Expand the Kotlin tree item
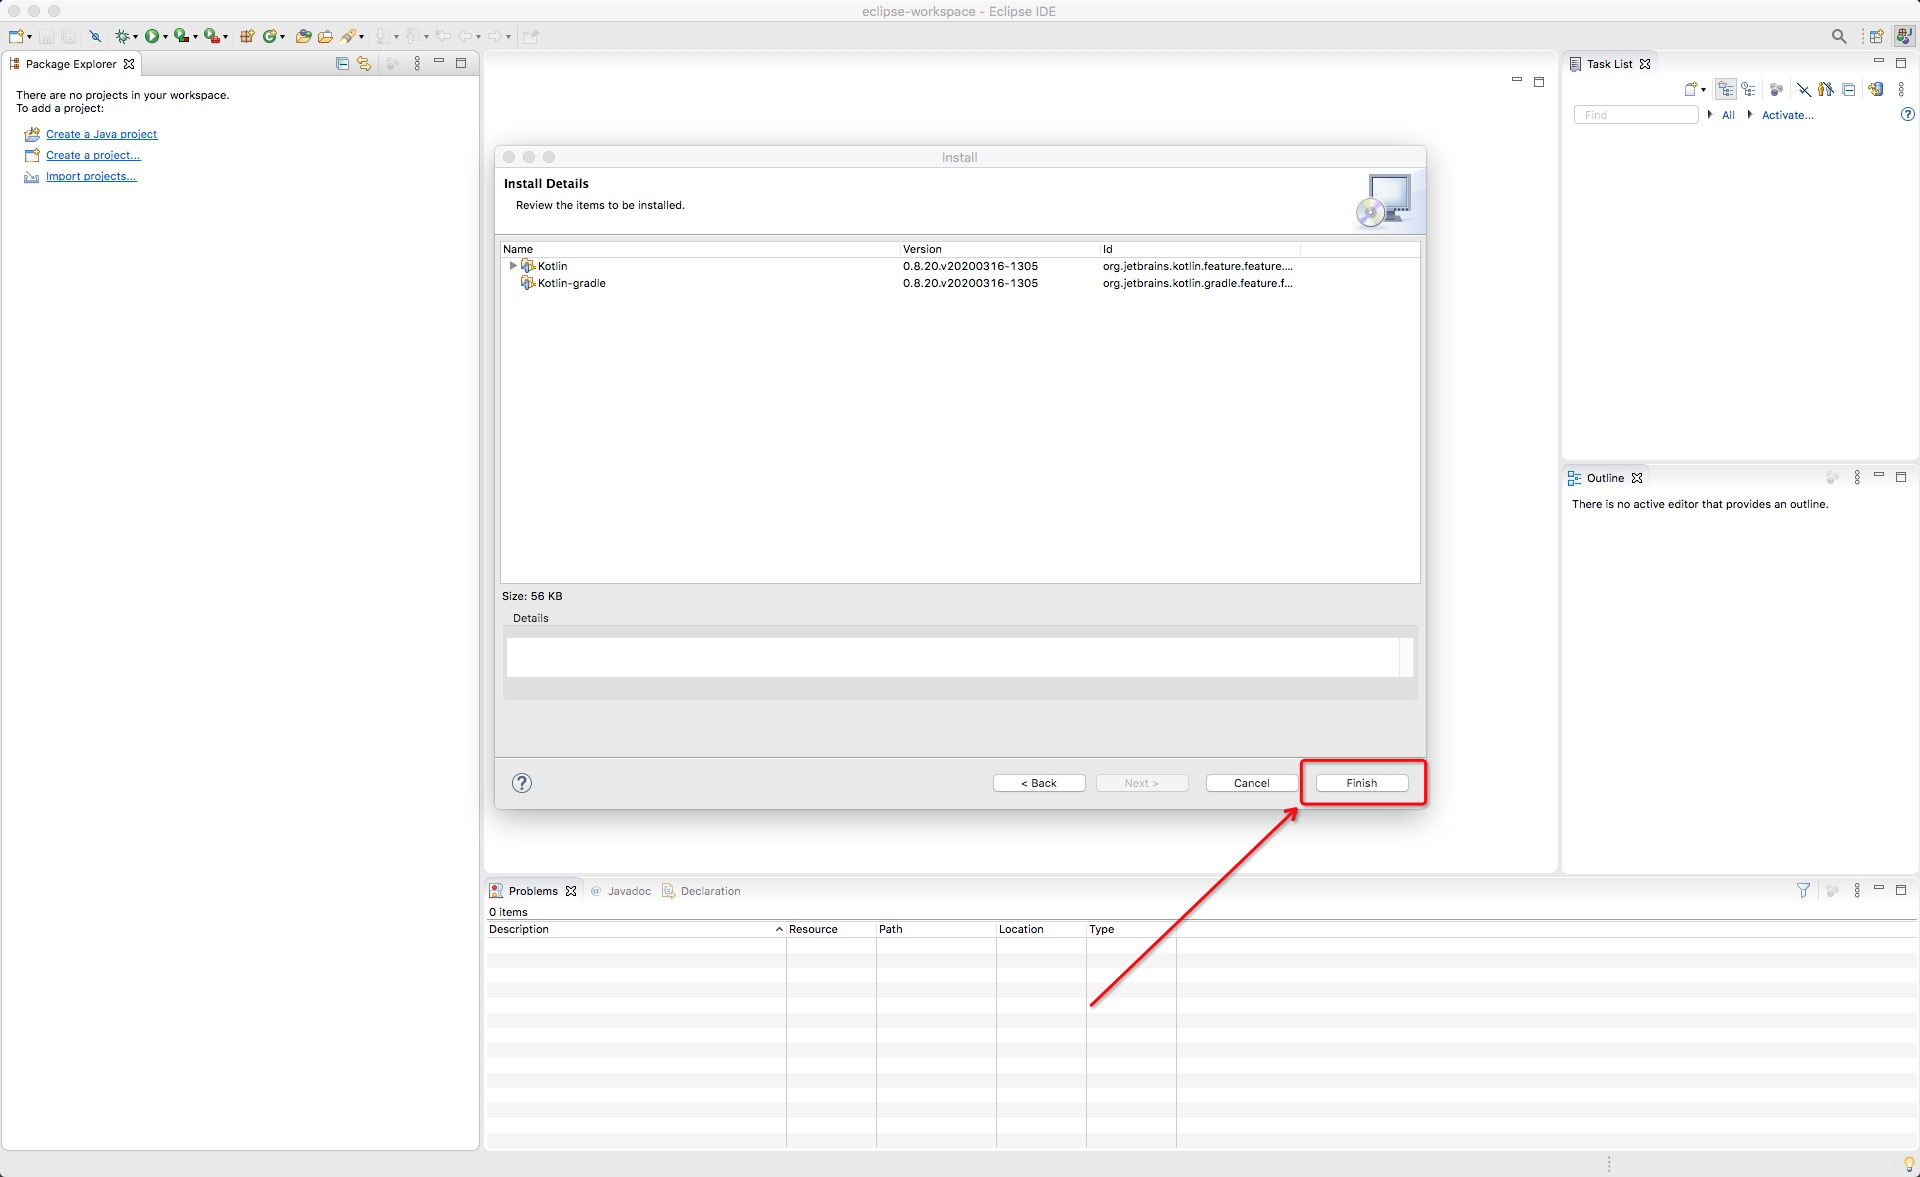Screen dimensions: 1920x1177 pos(513,266)
